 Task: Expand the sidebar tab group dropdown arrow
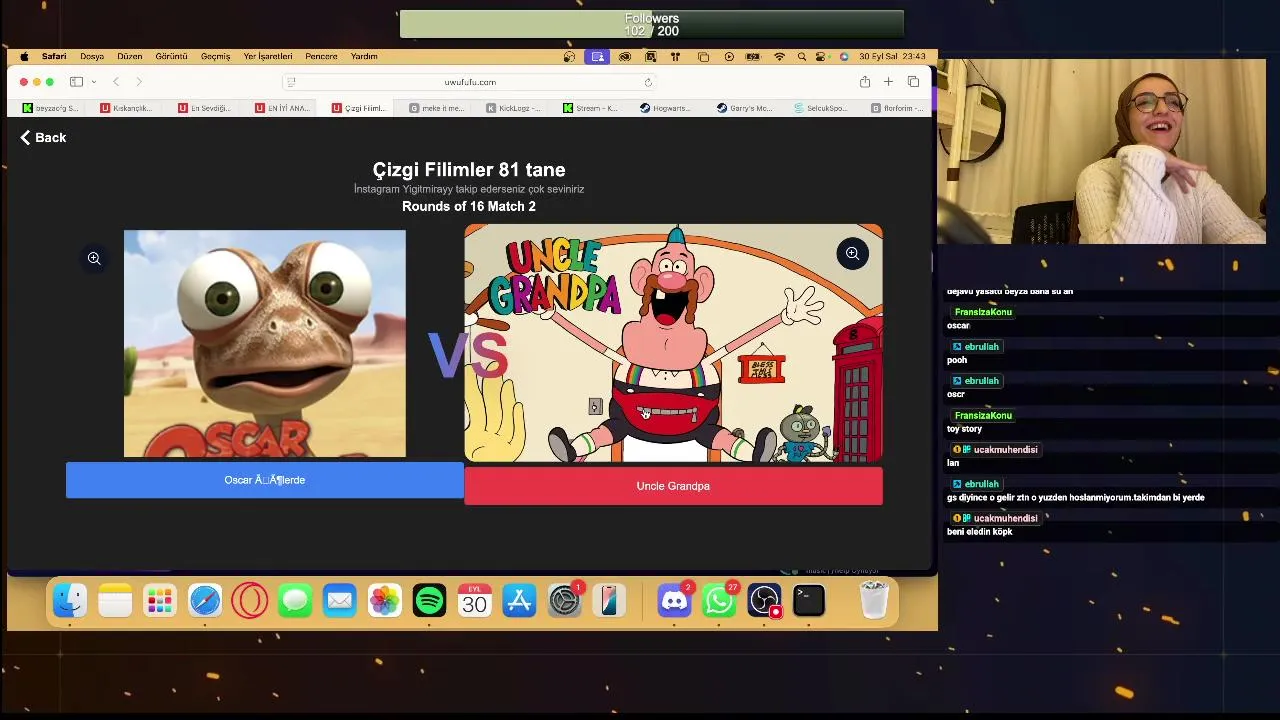[x=93, y=82]
